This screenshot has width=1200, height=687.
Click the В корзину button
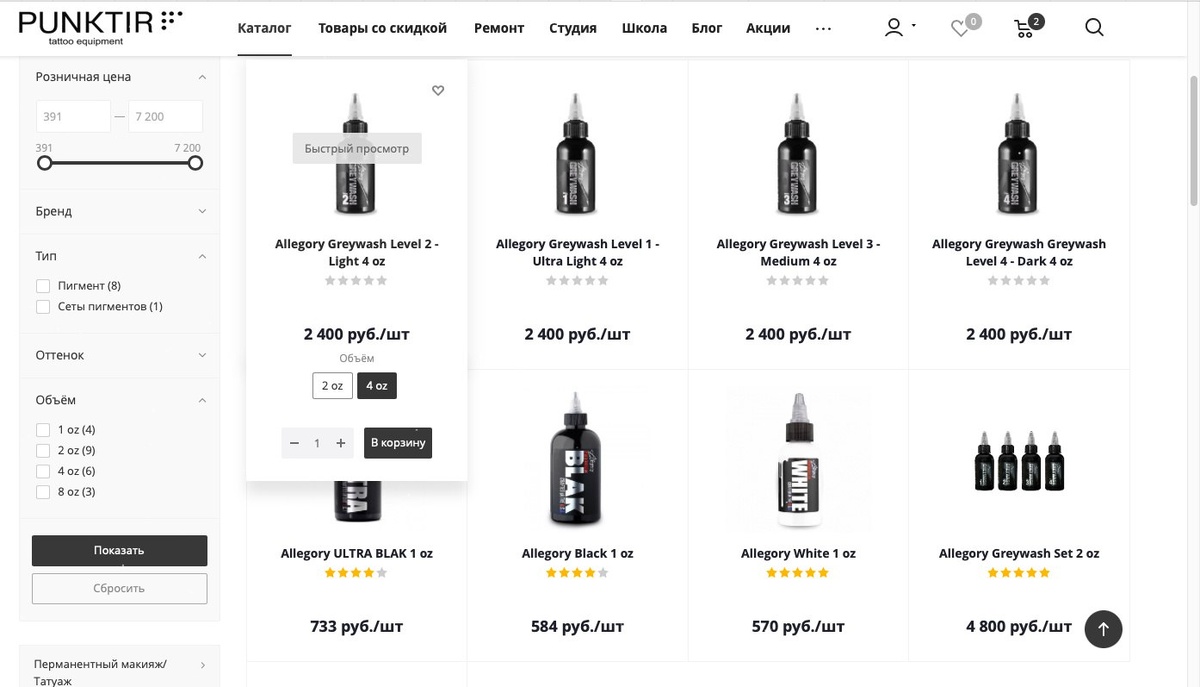[x=398, y=443]
